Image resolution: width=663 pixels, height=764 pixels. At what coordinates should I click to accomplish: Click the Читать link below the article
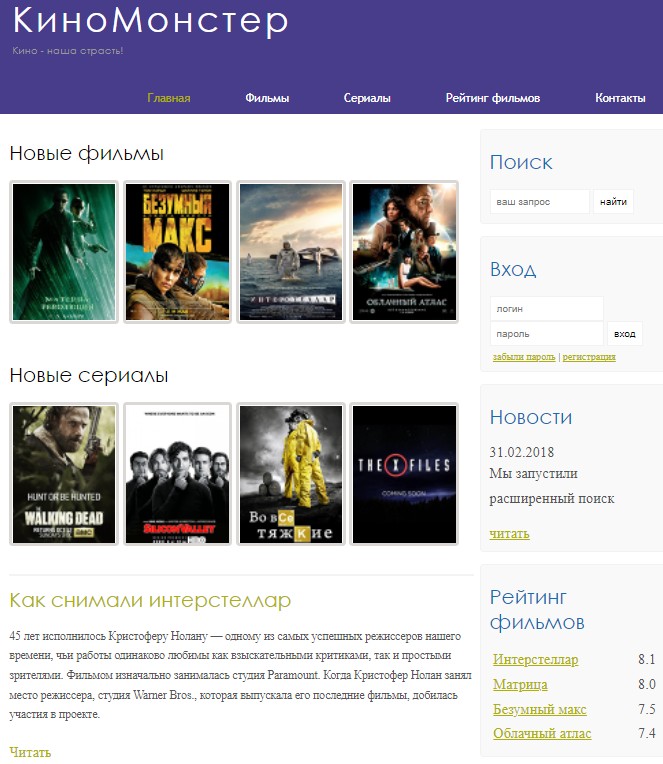point(30,752)
